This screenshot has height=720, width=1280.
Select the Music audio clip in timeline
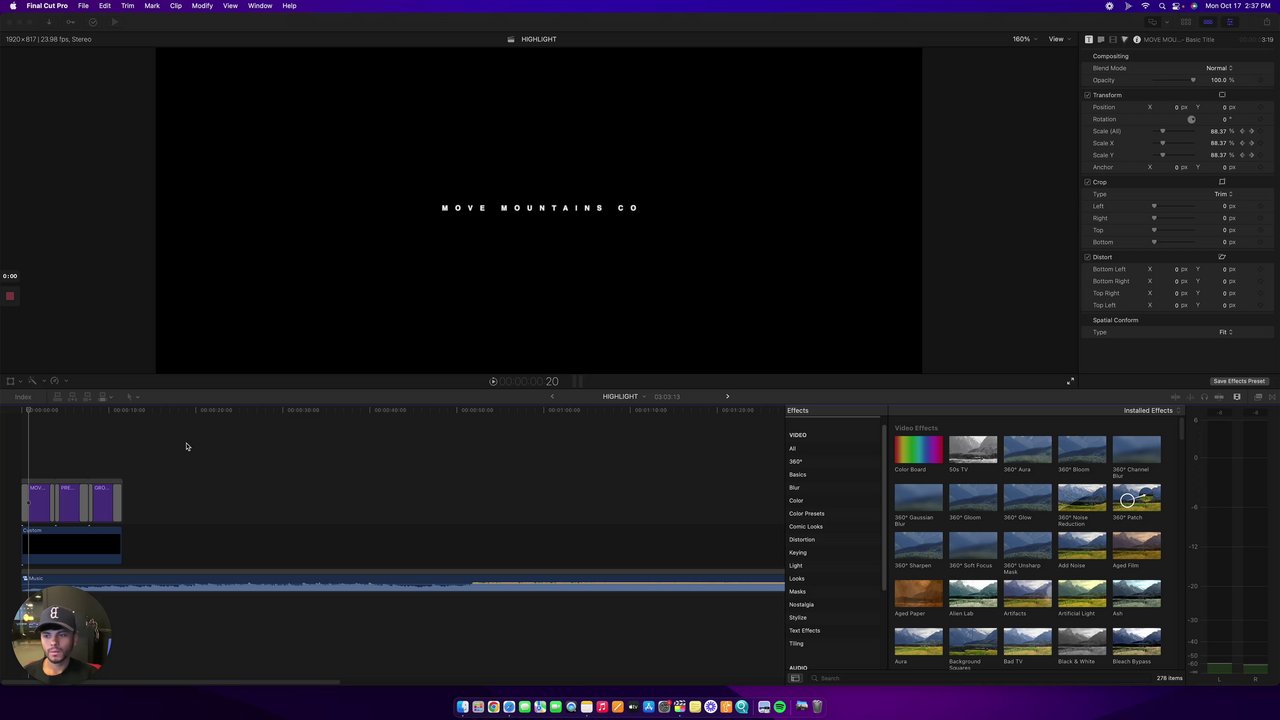pyautogui.click(x=402, y=584)
